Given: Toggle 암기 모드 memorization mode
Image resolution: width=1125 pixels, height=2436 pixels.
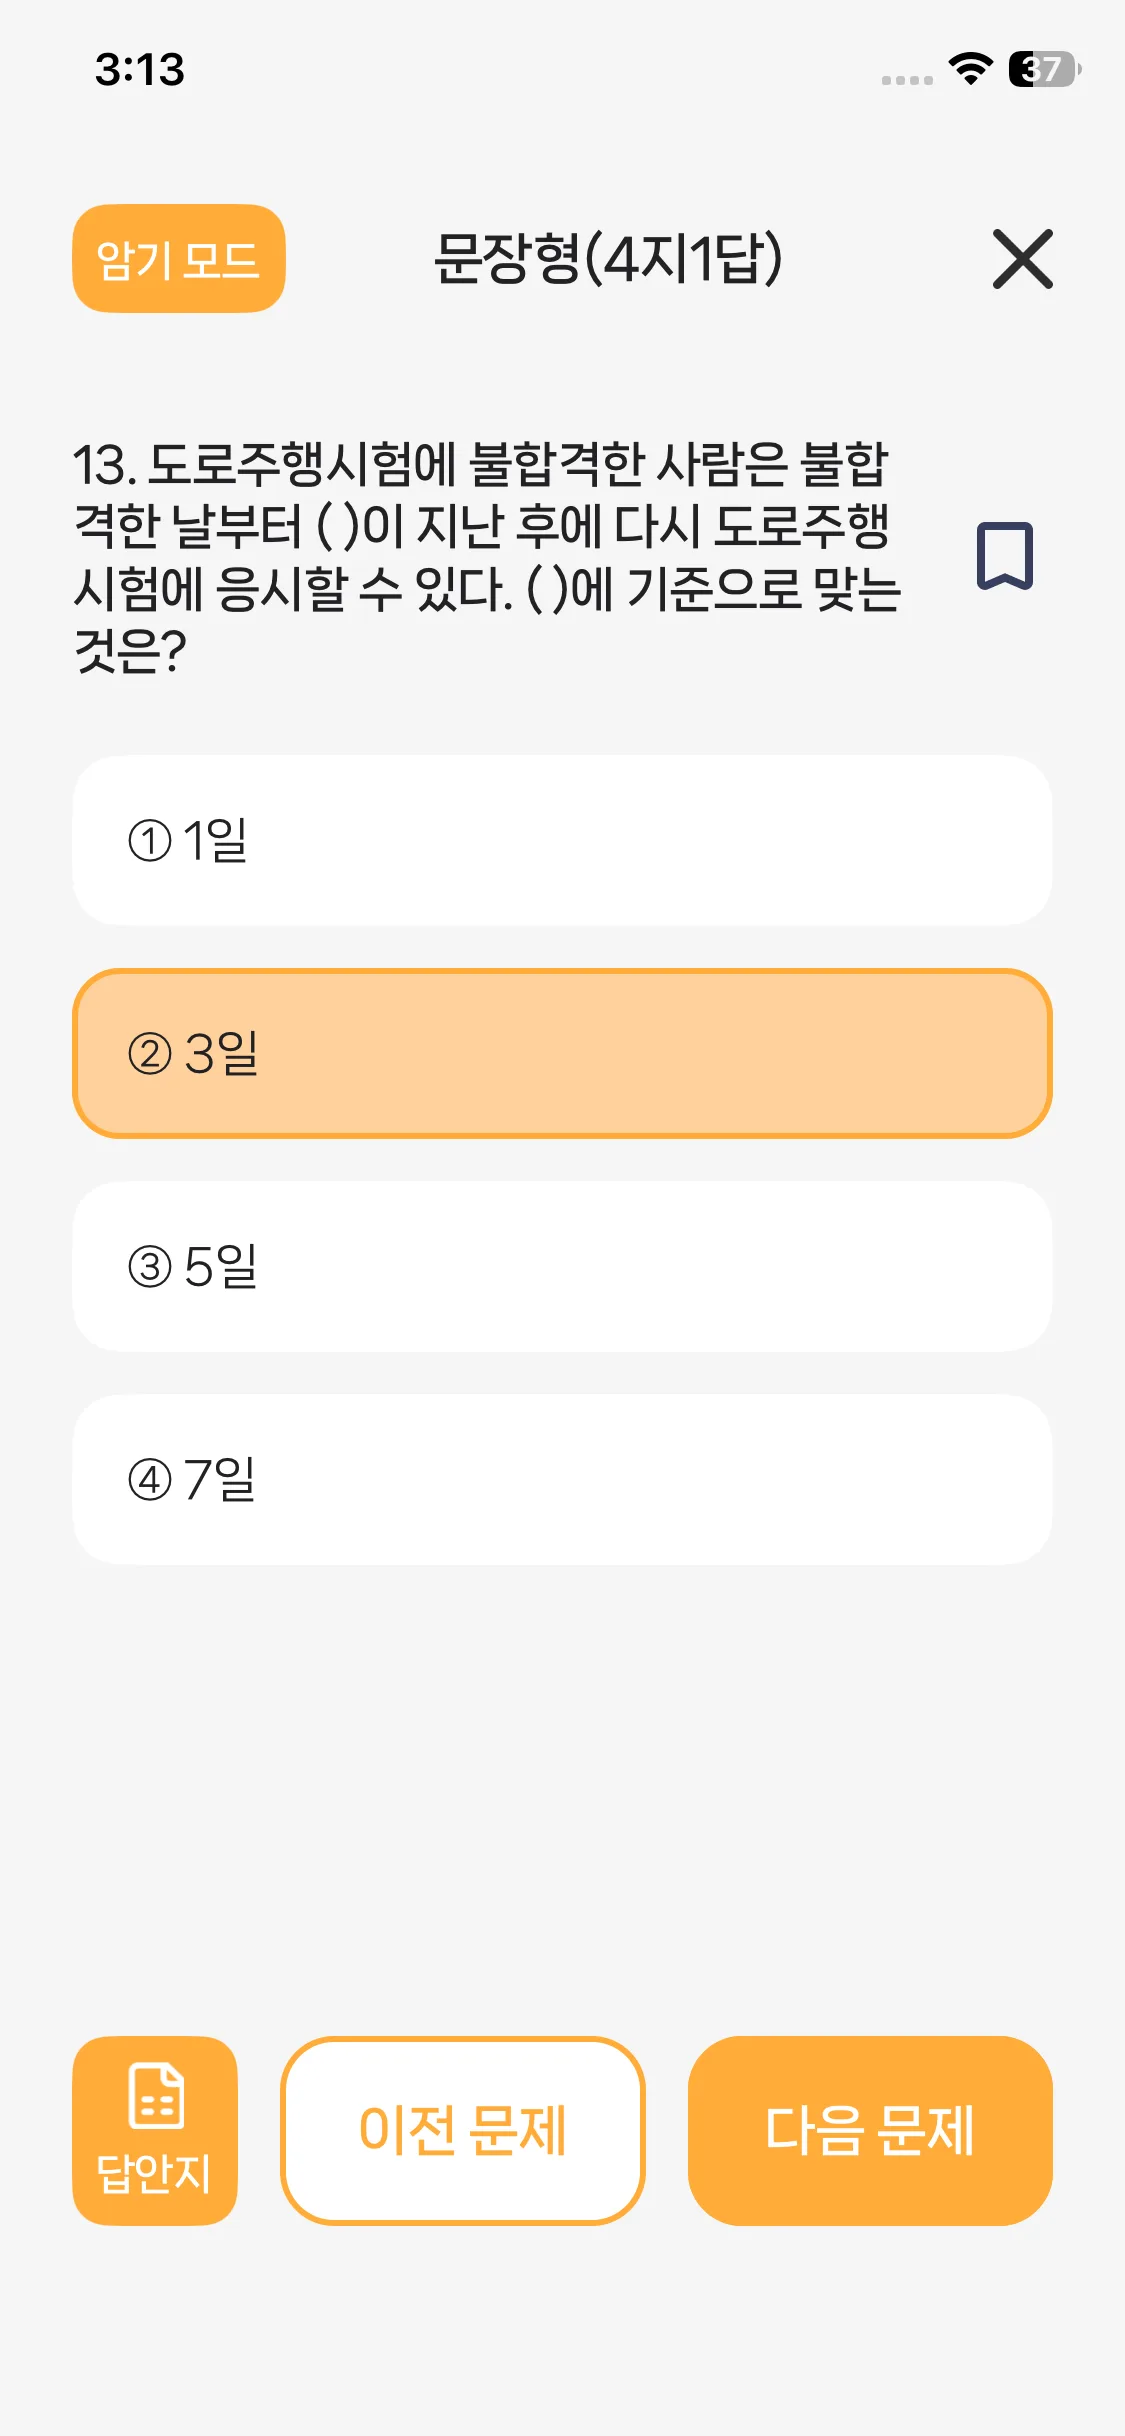Looking at the screenshot, I should [179, 259].
